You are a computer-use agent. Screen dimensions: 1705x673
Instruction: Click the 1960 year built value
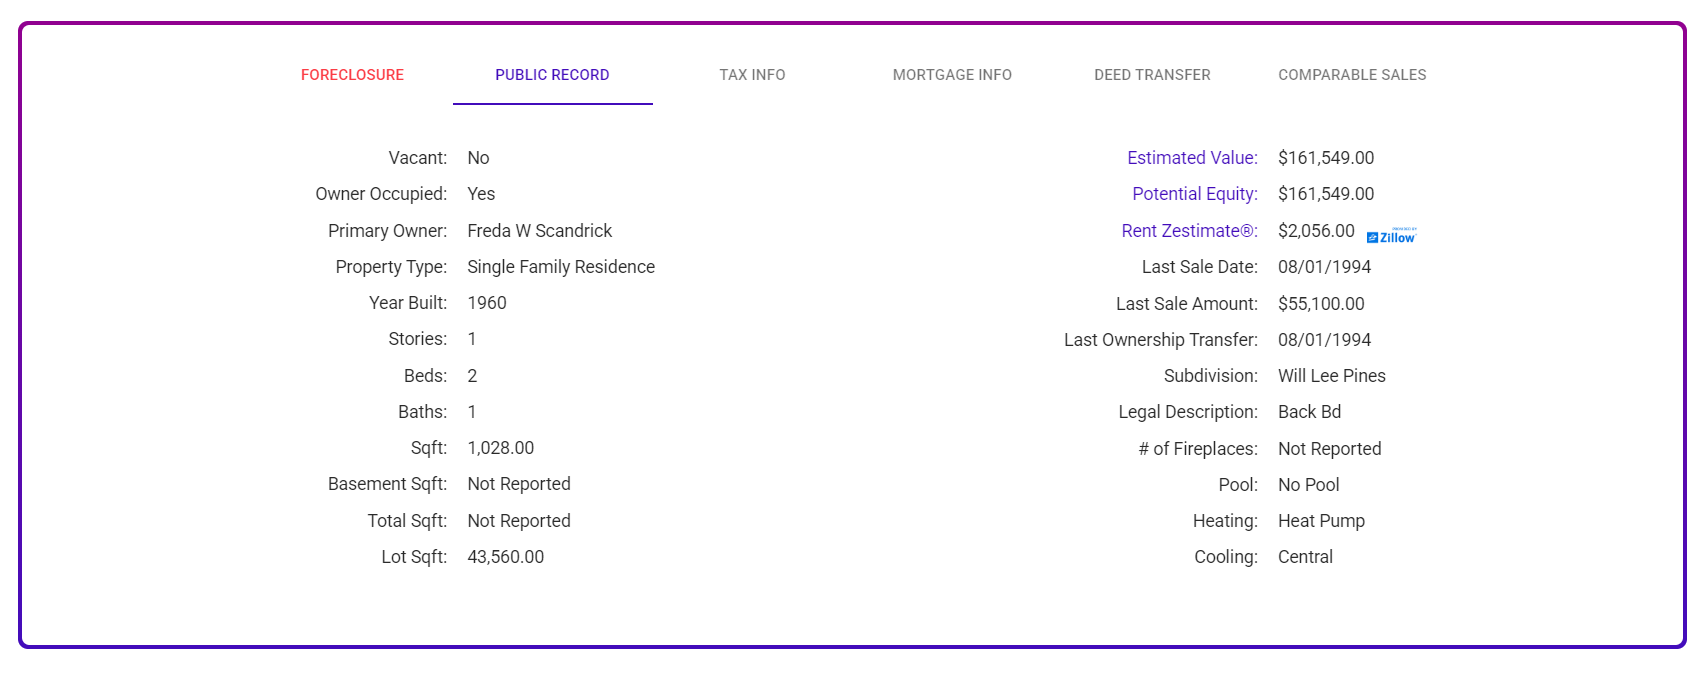click(x=487, y=303)
